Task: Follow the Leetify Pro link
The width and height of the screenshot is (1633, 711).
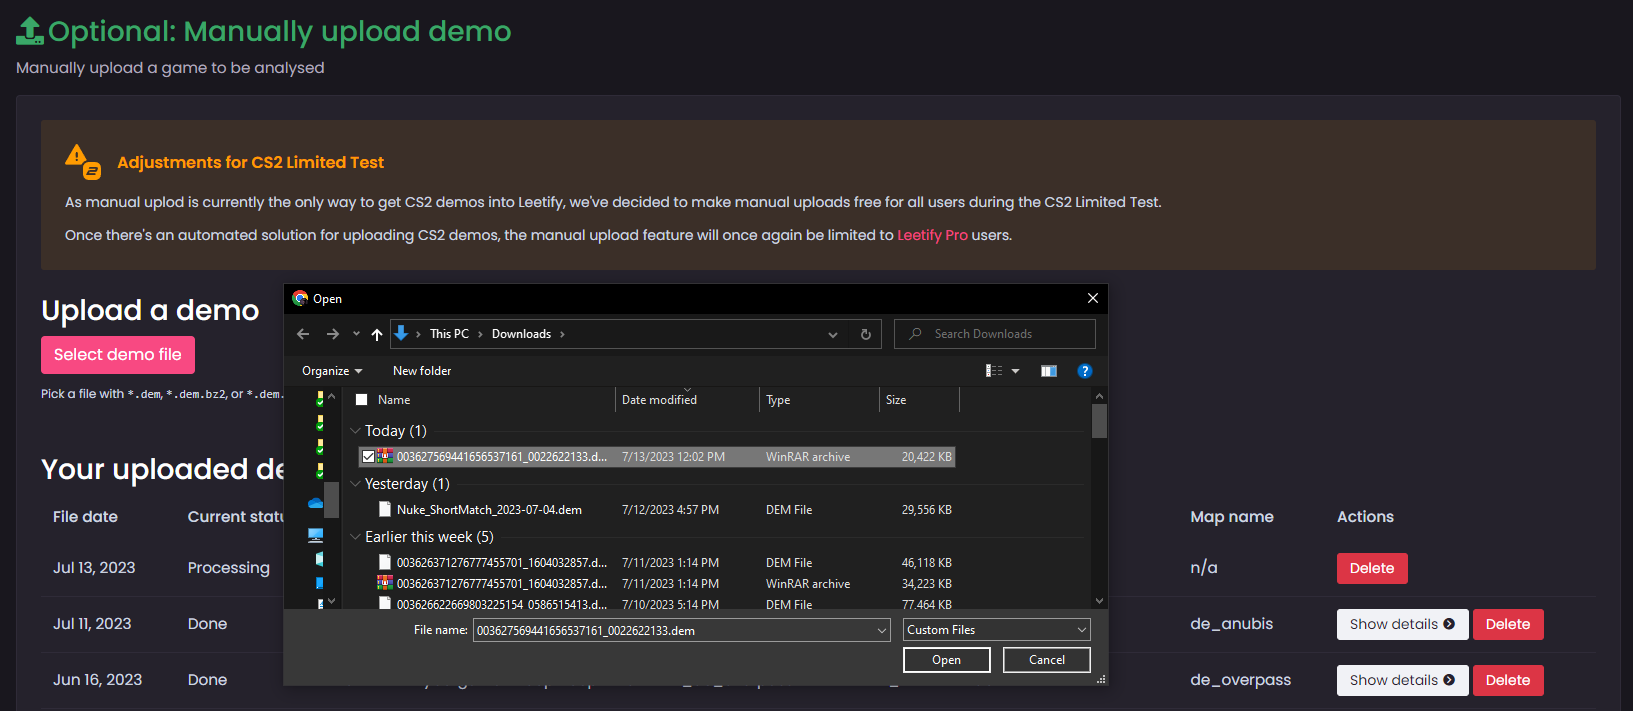Action: click(x=932, y=235)
